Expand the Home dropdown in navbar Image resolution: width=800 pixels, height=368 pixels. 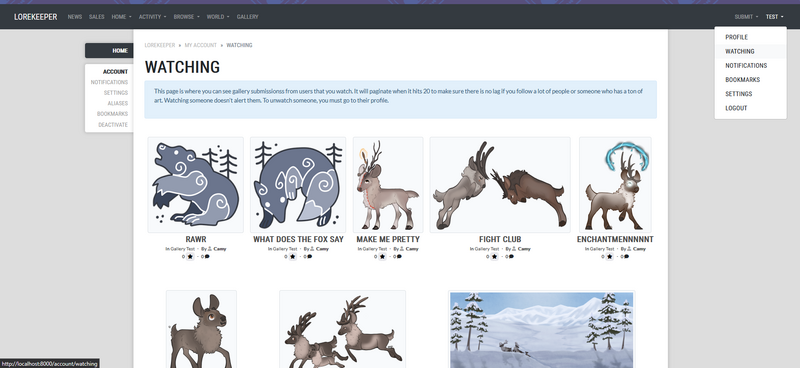[121, 17]
